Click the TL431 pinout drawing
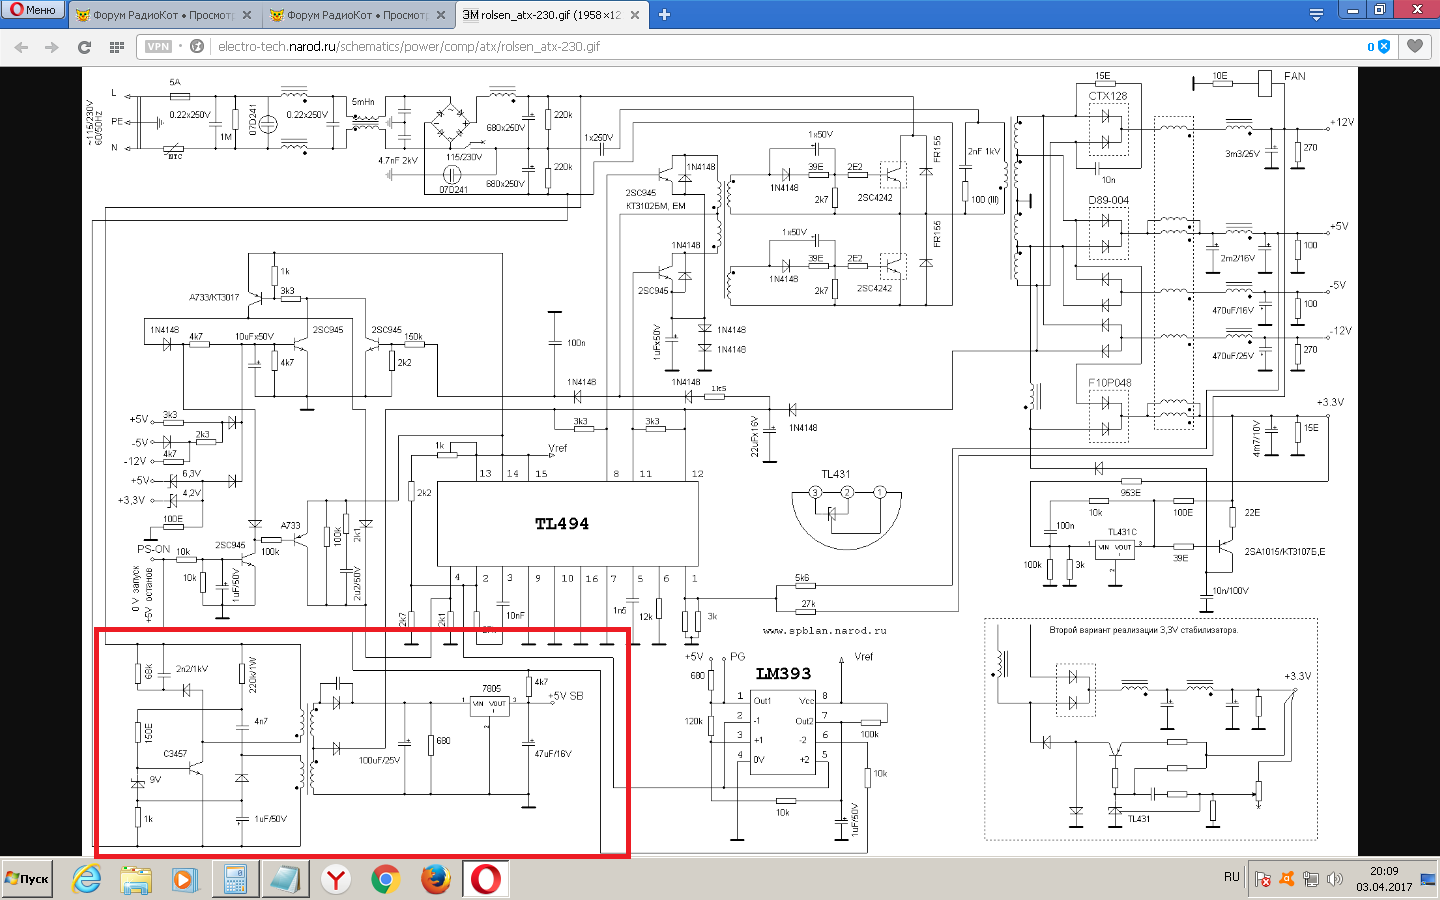Image resolution: width=1440 pixels, height=900 pixels. pos(847,515)
